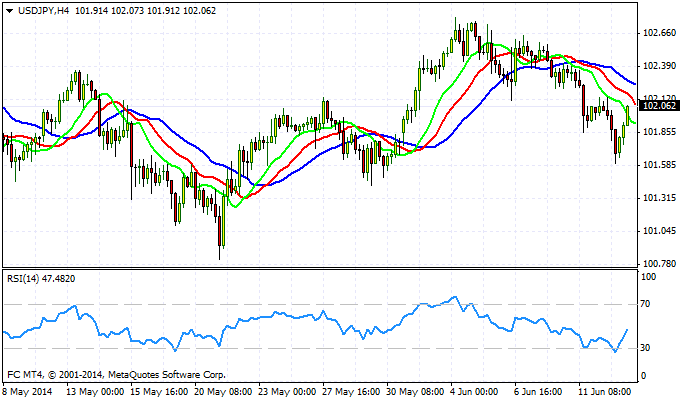Click the 30 May 08:00 time label

coord(415,392)
